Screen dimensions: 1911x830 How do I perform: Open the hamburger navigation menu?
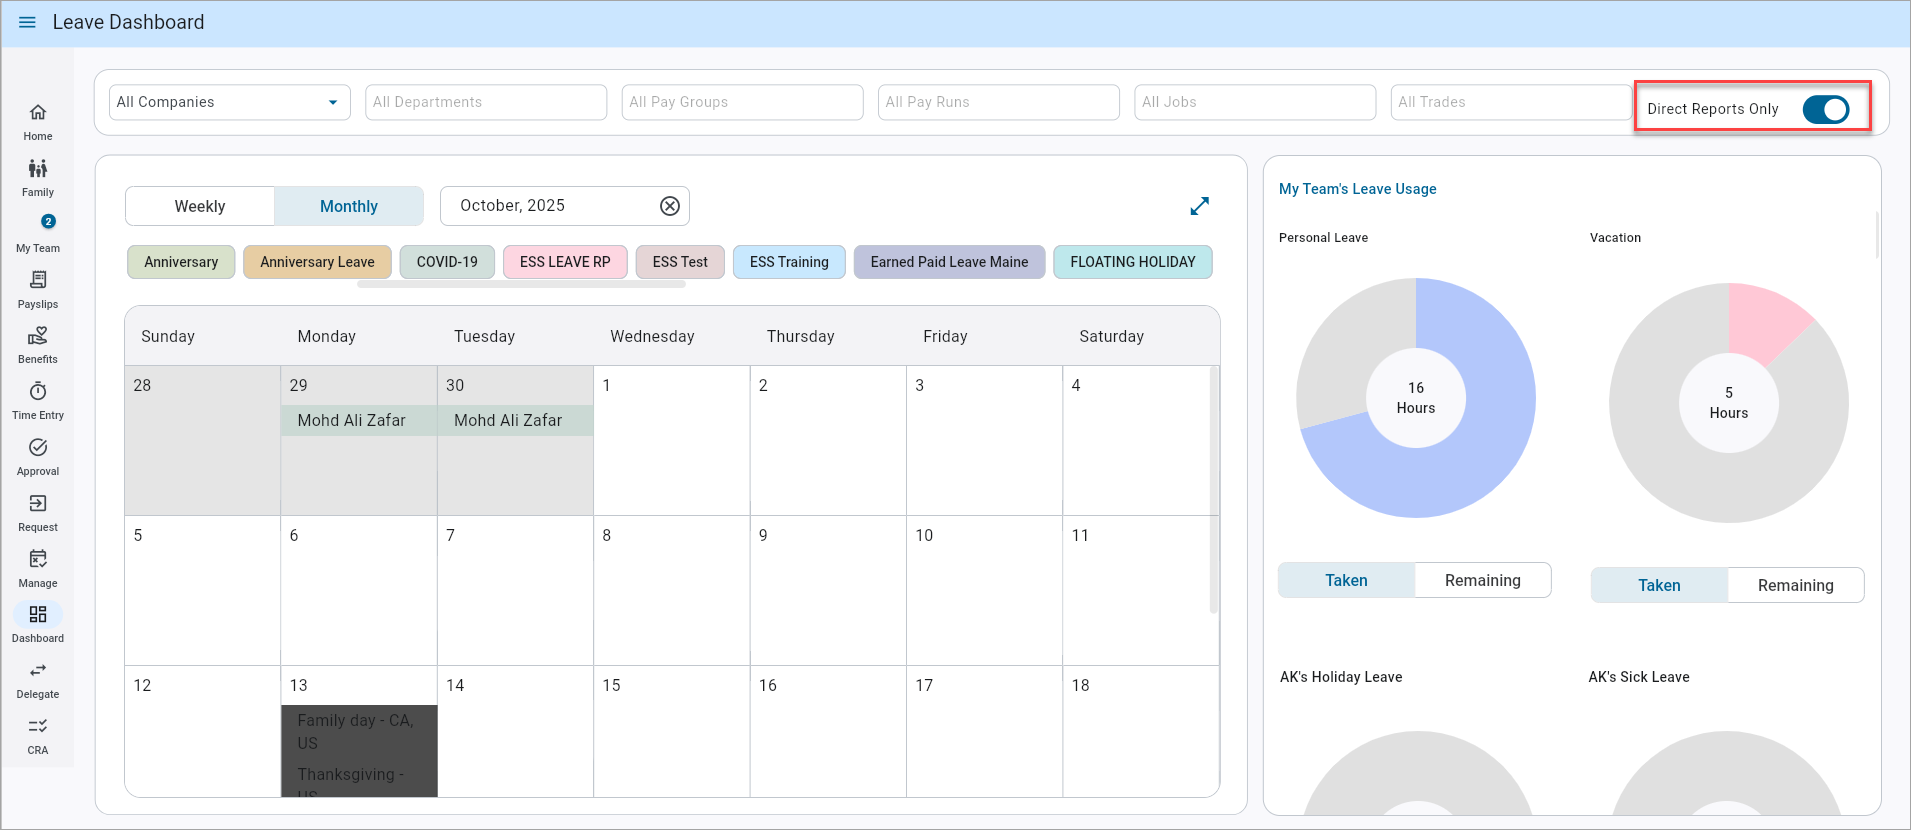click(x=27, y=22)
